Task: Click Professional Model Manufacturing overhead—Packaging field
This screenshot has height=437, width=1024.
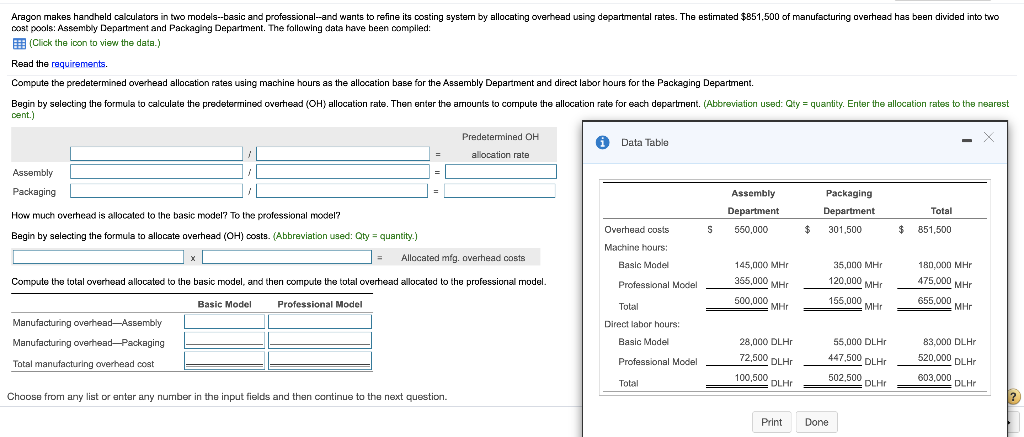Action: 320,341
